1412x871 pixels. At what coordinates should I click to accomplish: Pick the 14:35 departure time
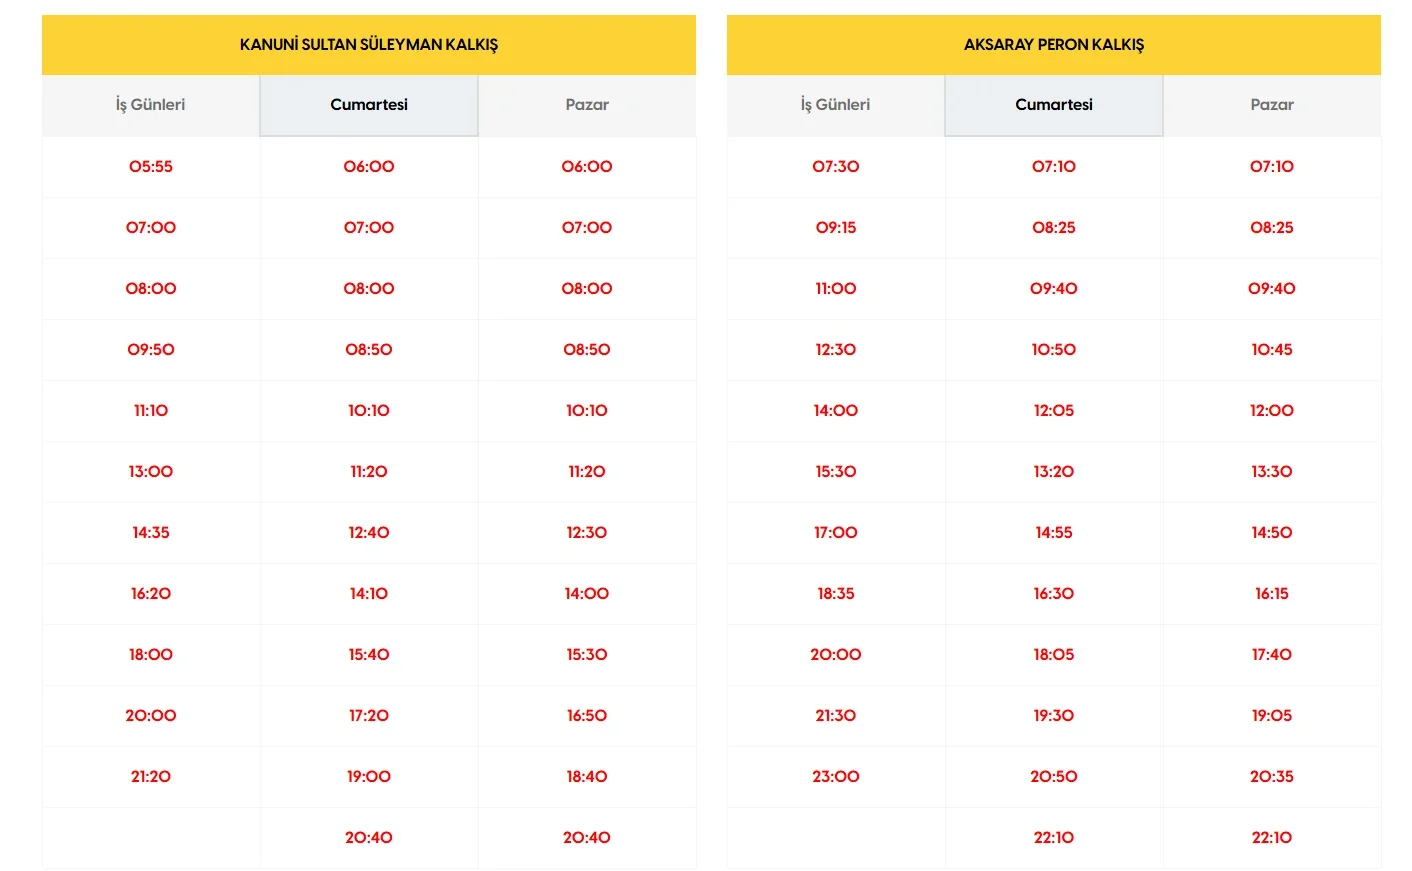point(151,533)
